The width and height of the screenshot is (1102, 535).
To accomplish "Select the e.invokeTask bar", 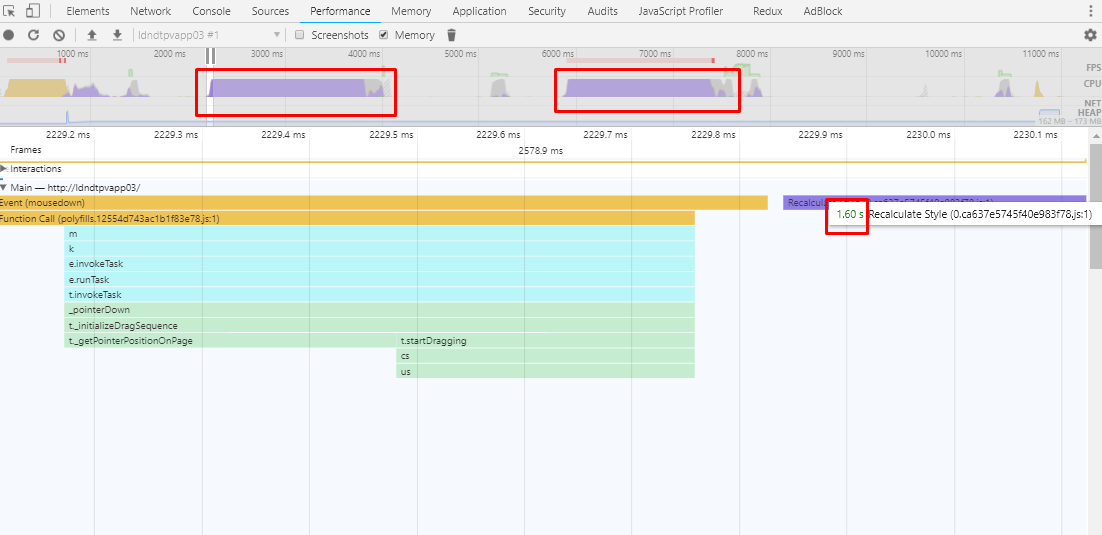I will [x=379, y=264].
